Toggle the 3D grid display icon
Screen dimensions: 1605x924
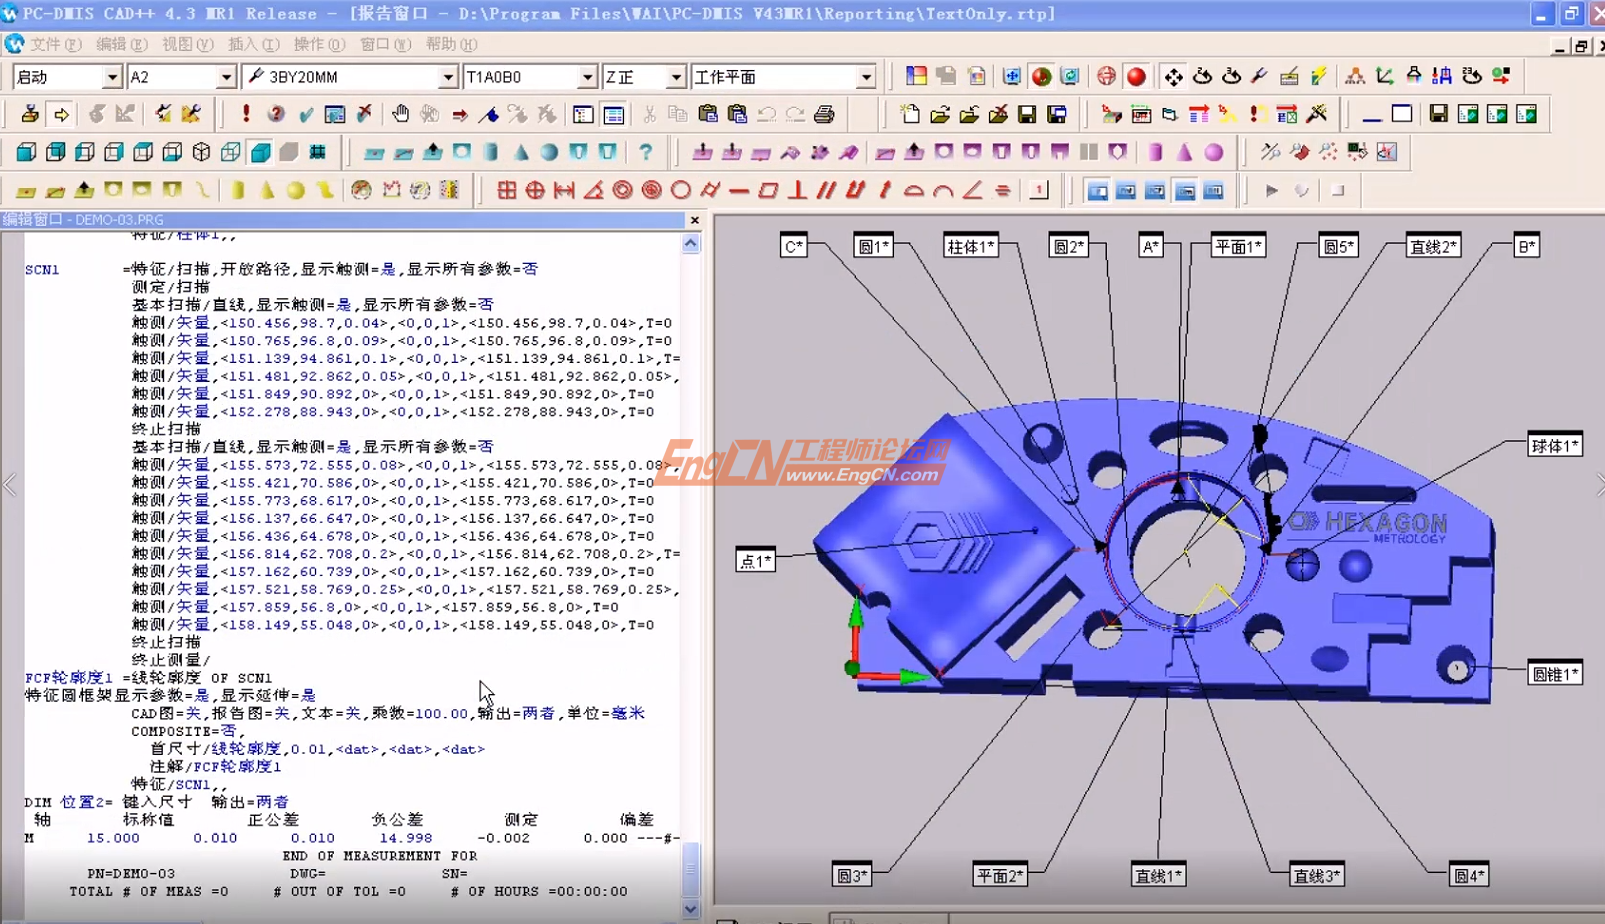pos(318,152)
